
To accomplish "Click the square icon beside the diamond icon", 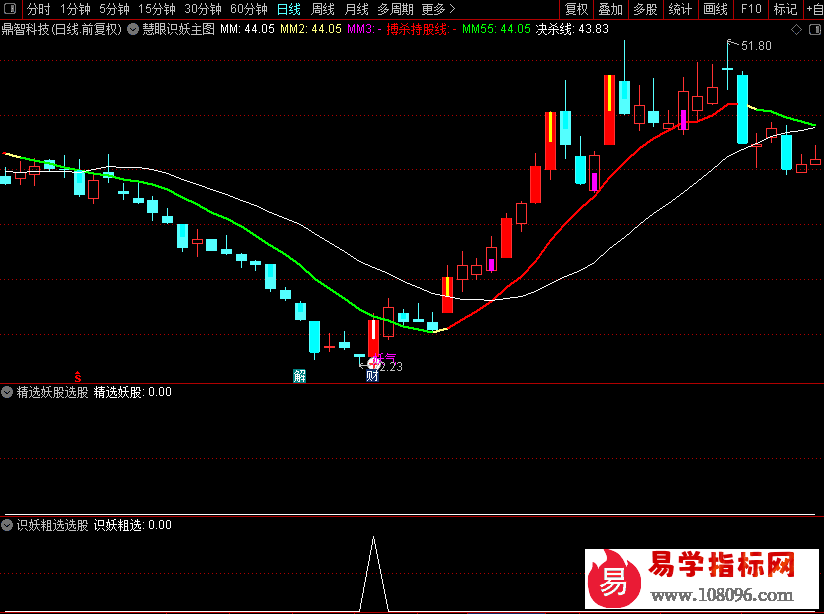I will [x=815, y=30].
